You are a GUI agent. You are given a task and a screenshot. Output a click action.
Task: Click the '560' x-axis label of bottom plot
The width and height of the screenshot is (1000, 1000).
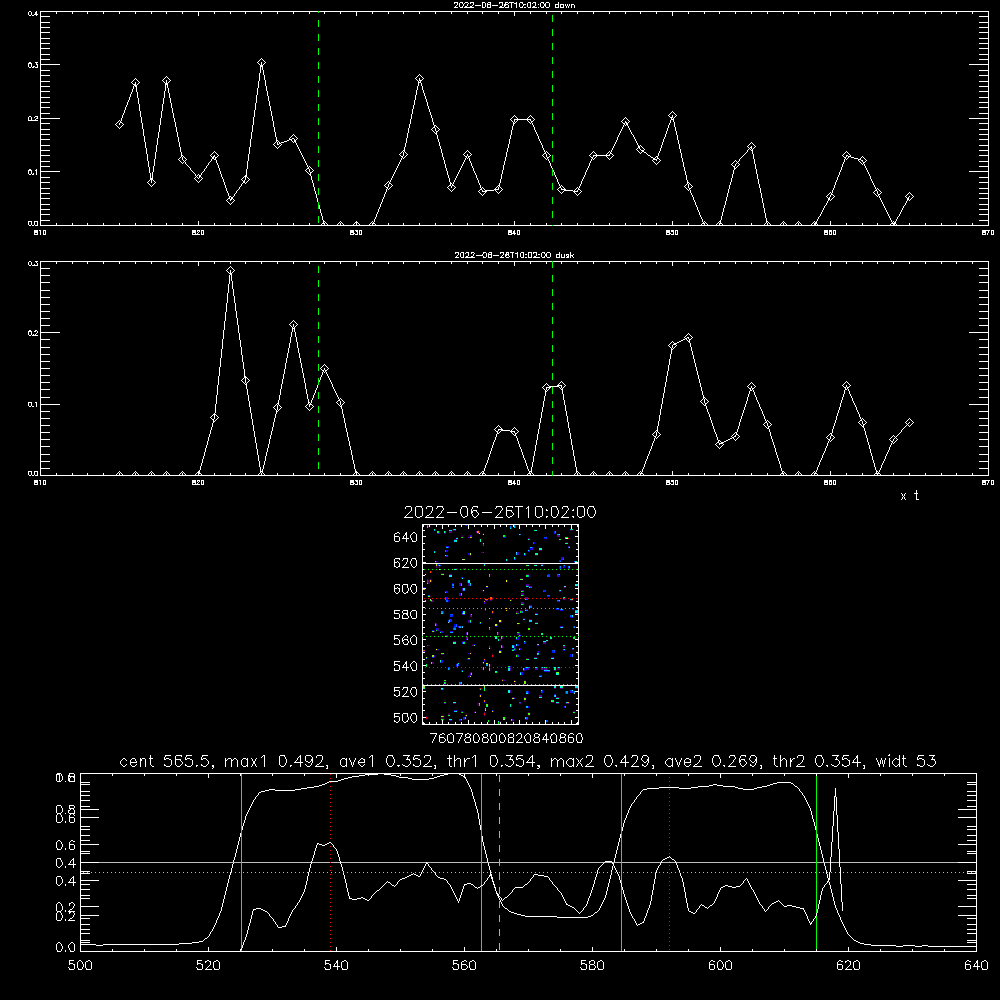click(464, 966)
